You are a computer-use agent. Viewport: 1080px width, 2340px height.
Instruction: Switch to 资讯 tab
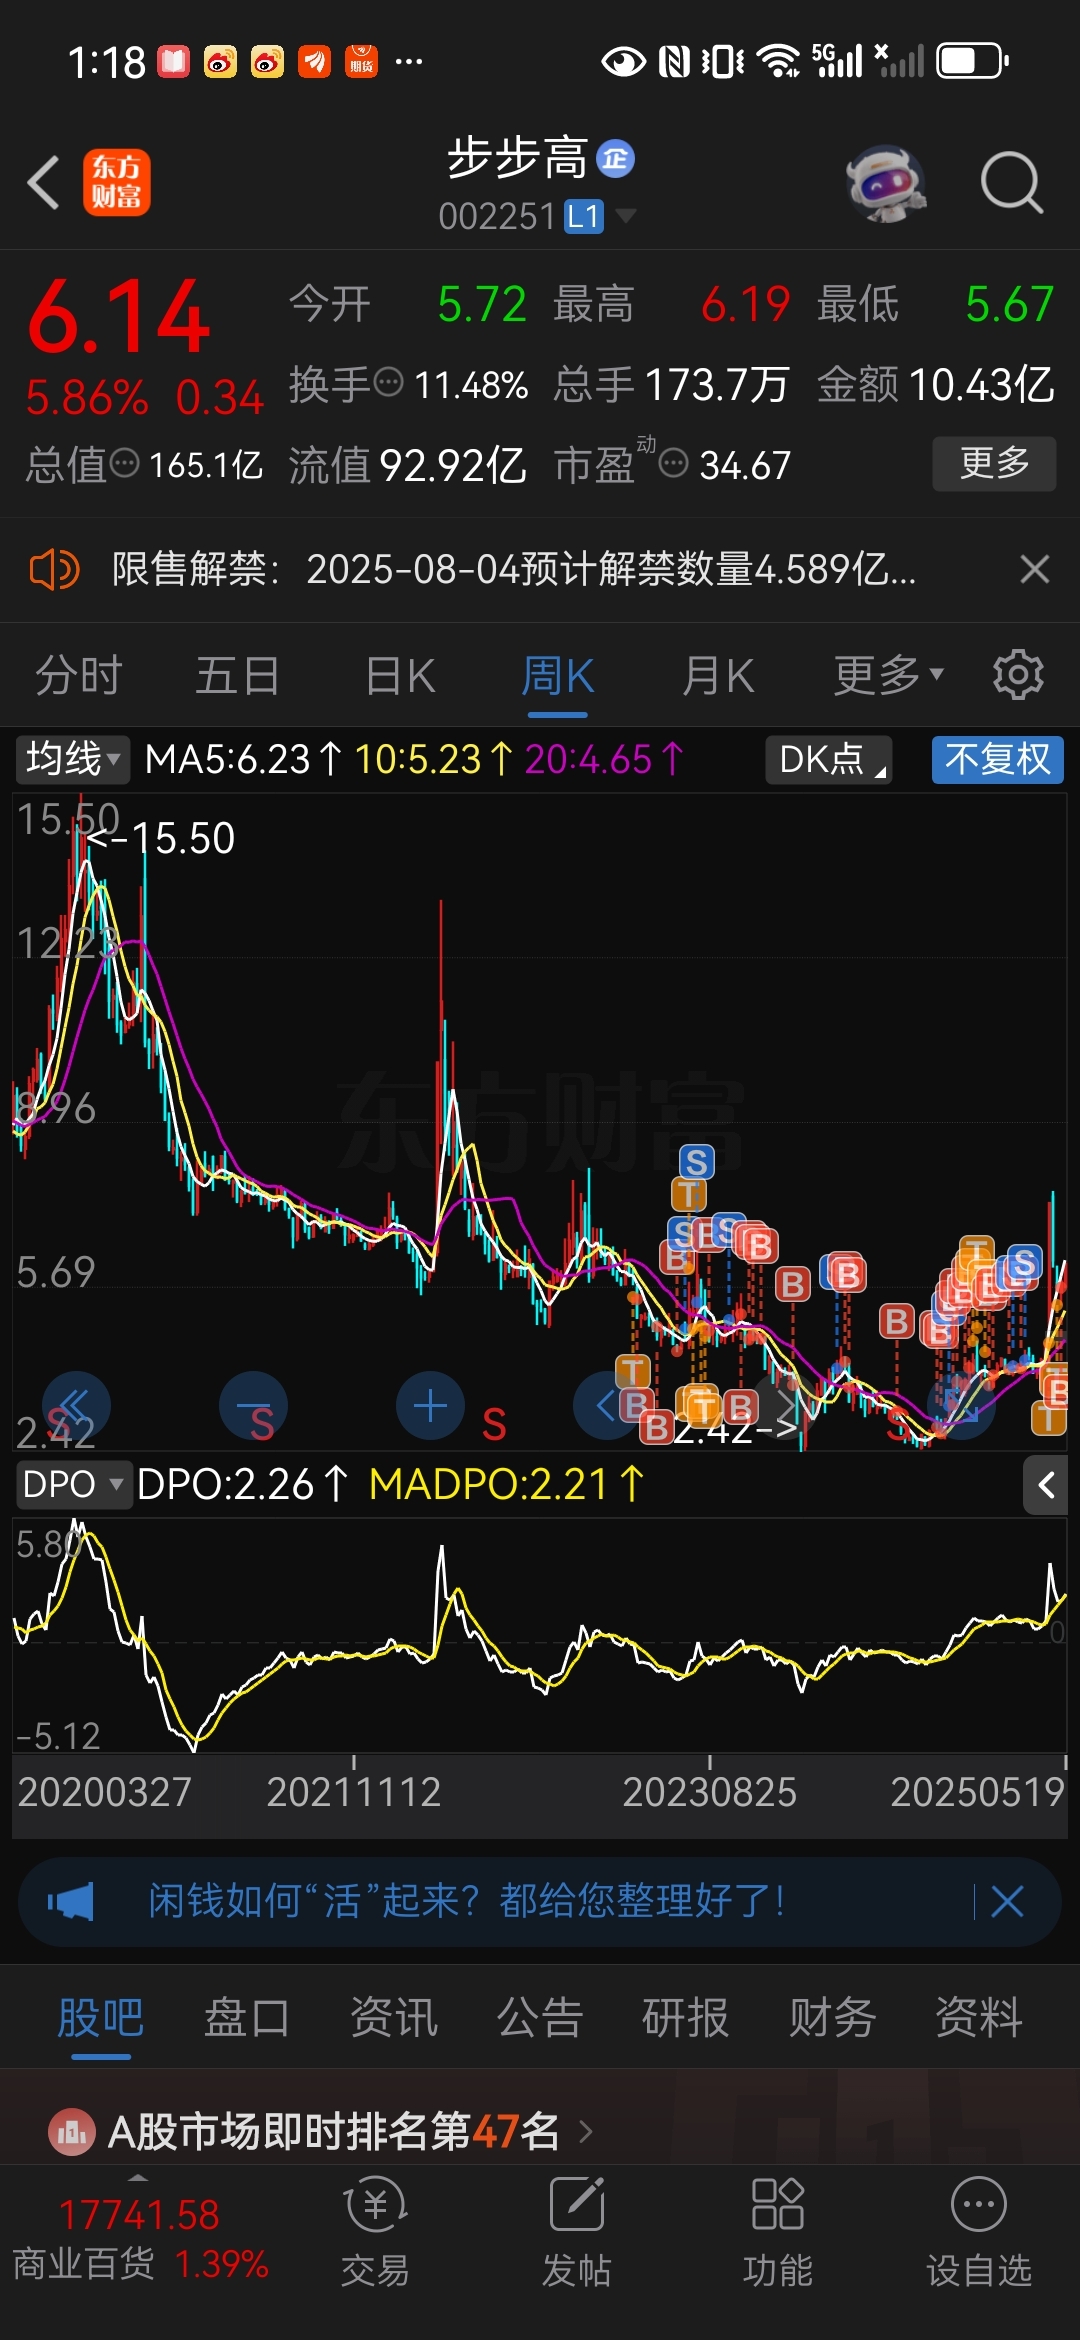(394, 2018)
